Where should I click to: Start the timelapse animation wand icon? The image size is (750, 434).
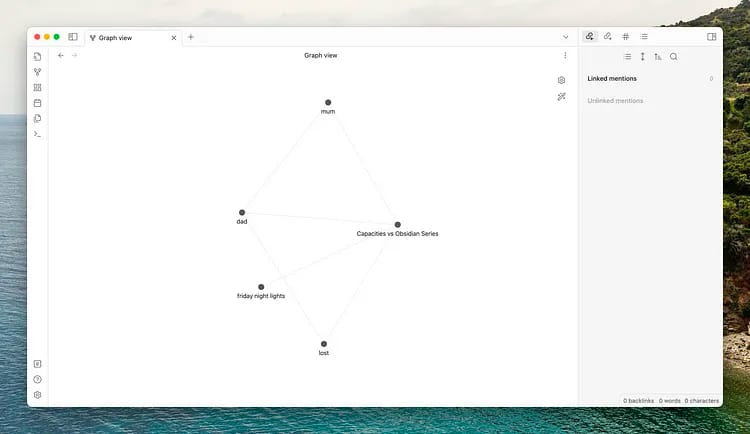click(x=562, y=97)
